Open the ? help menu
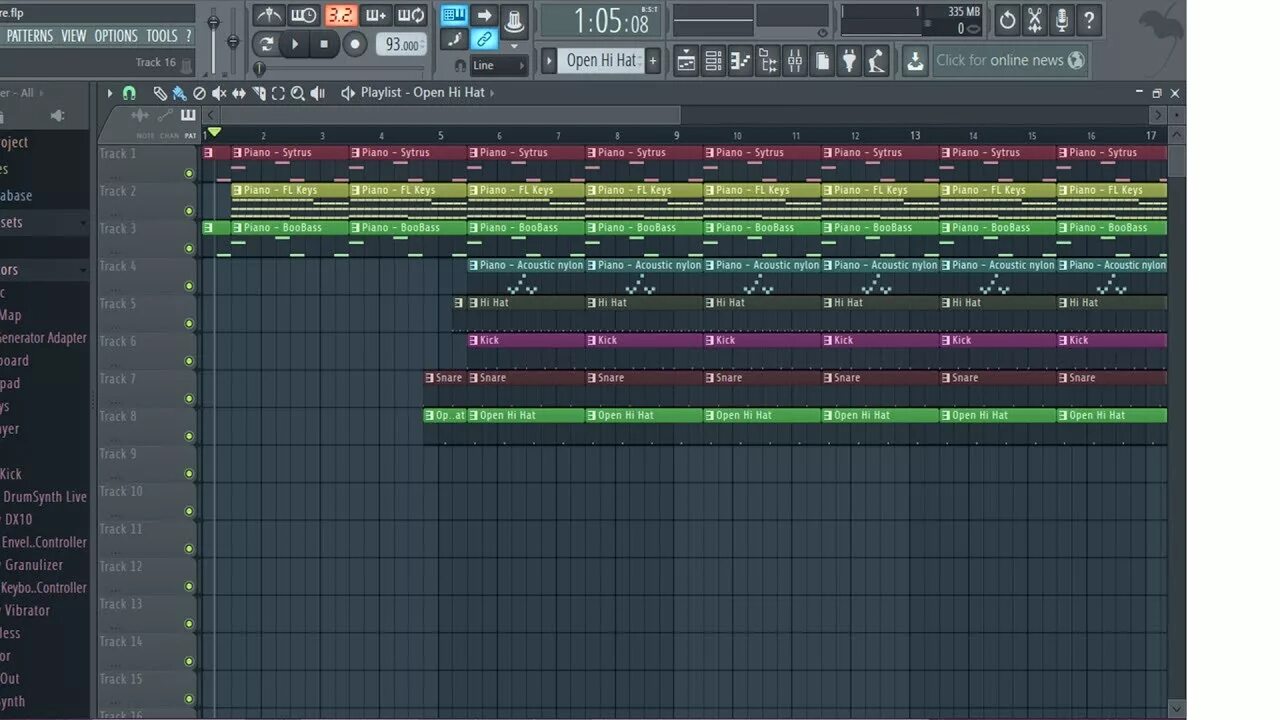1280x720 pixels. (x=188, y=36)
